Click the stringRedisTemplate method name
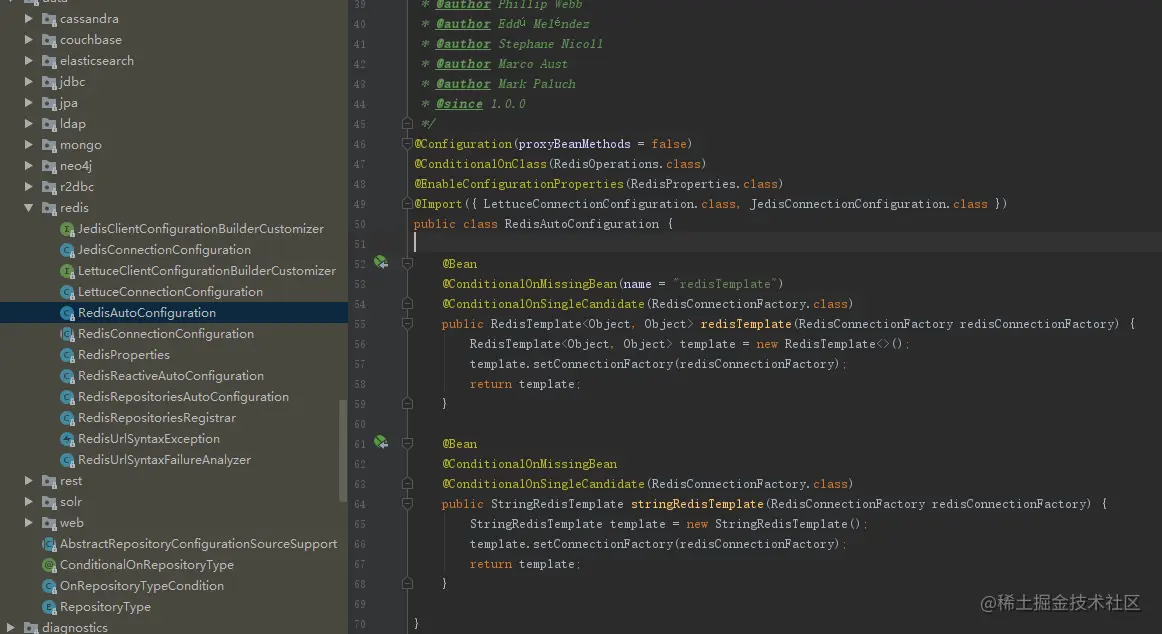1162x634 pixels. click(697, 504)
